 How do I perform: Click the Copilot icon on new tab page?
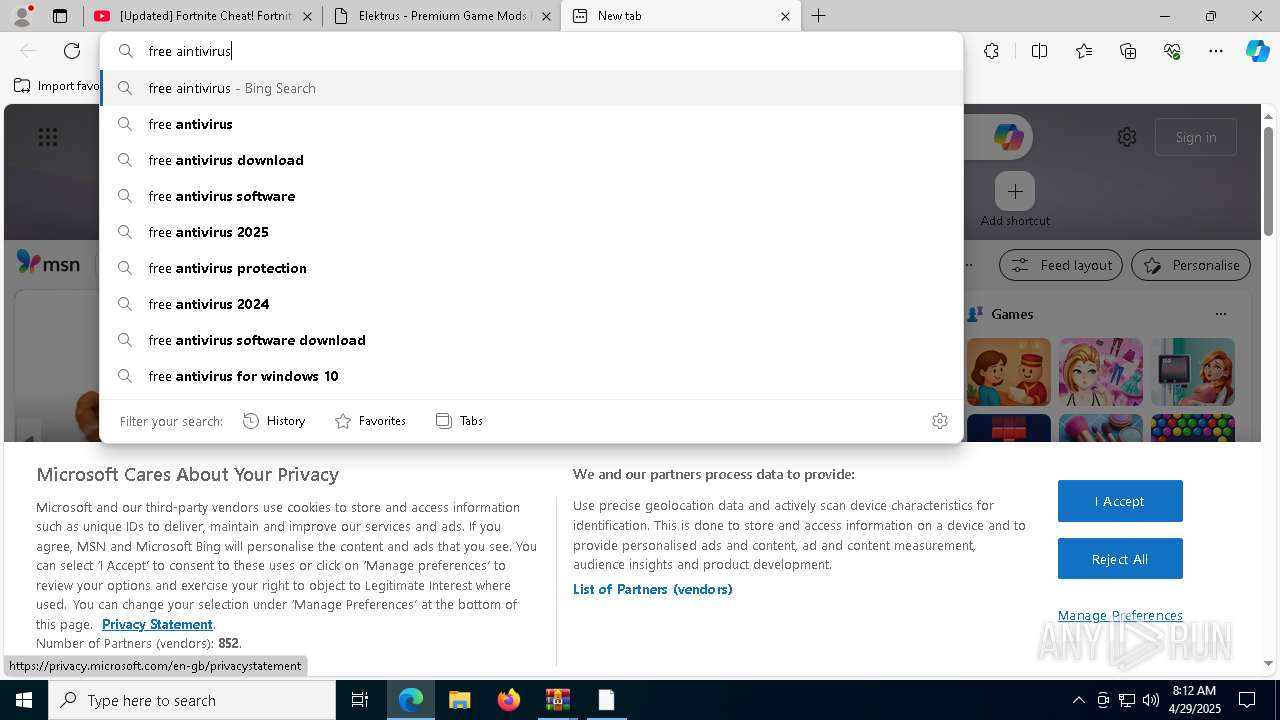pyautogui.click(x=1008, y=137)
